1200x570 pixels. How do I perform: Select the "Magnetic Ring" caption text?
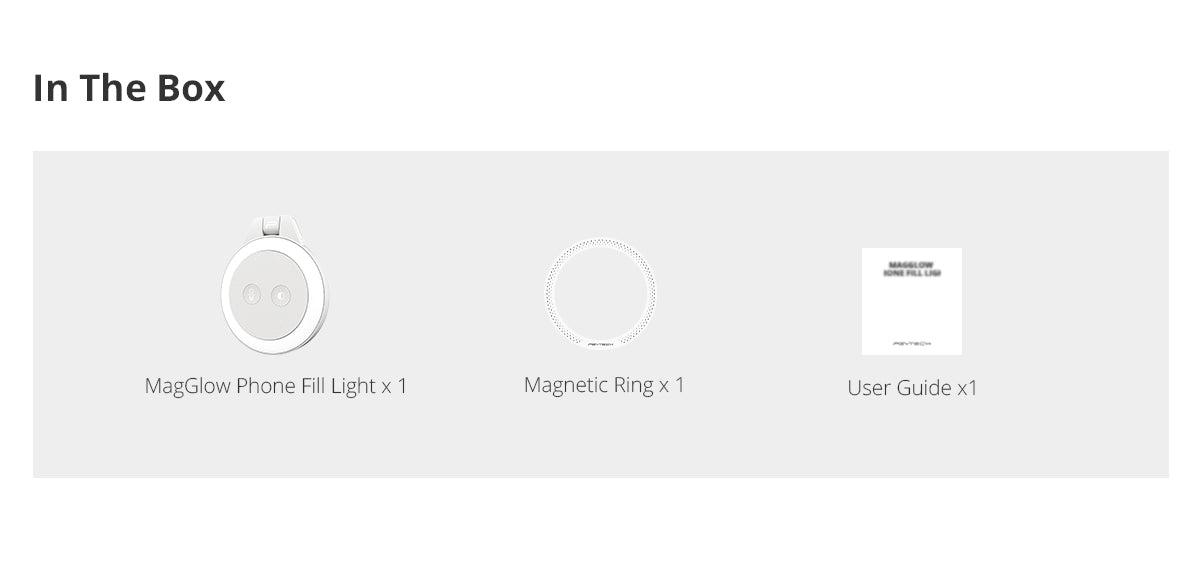(589, 385)
